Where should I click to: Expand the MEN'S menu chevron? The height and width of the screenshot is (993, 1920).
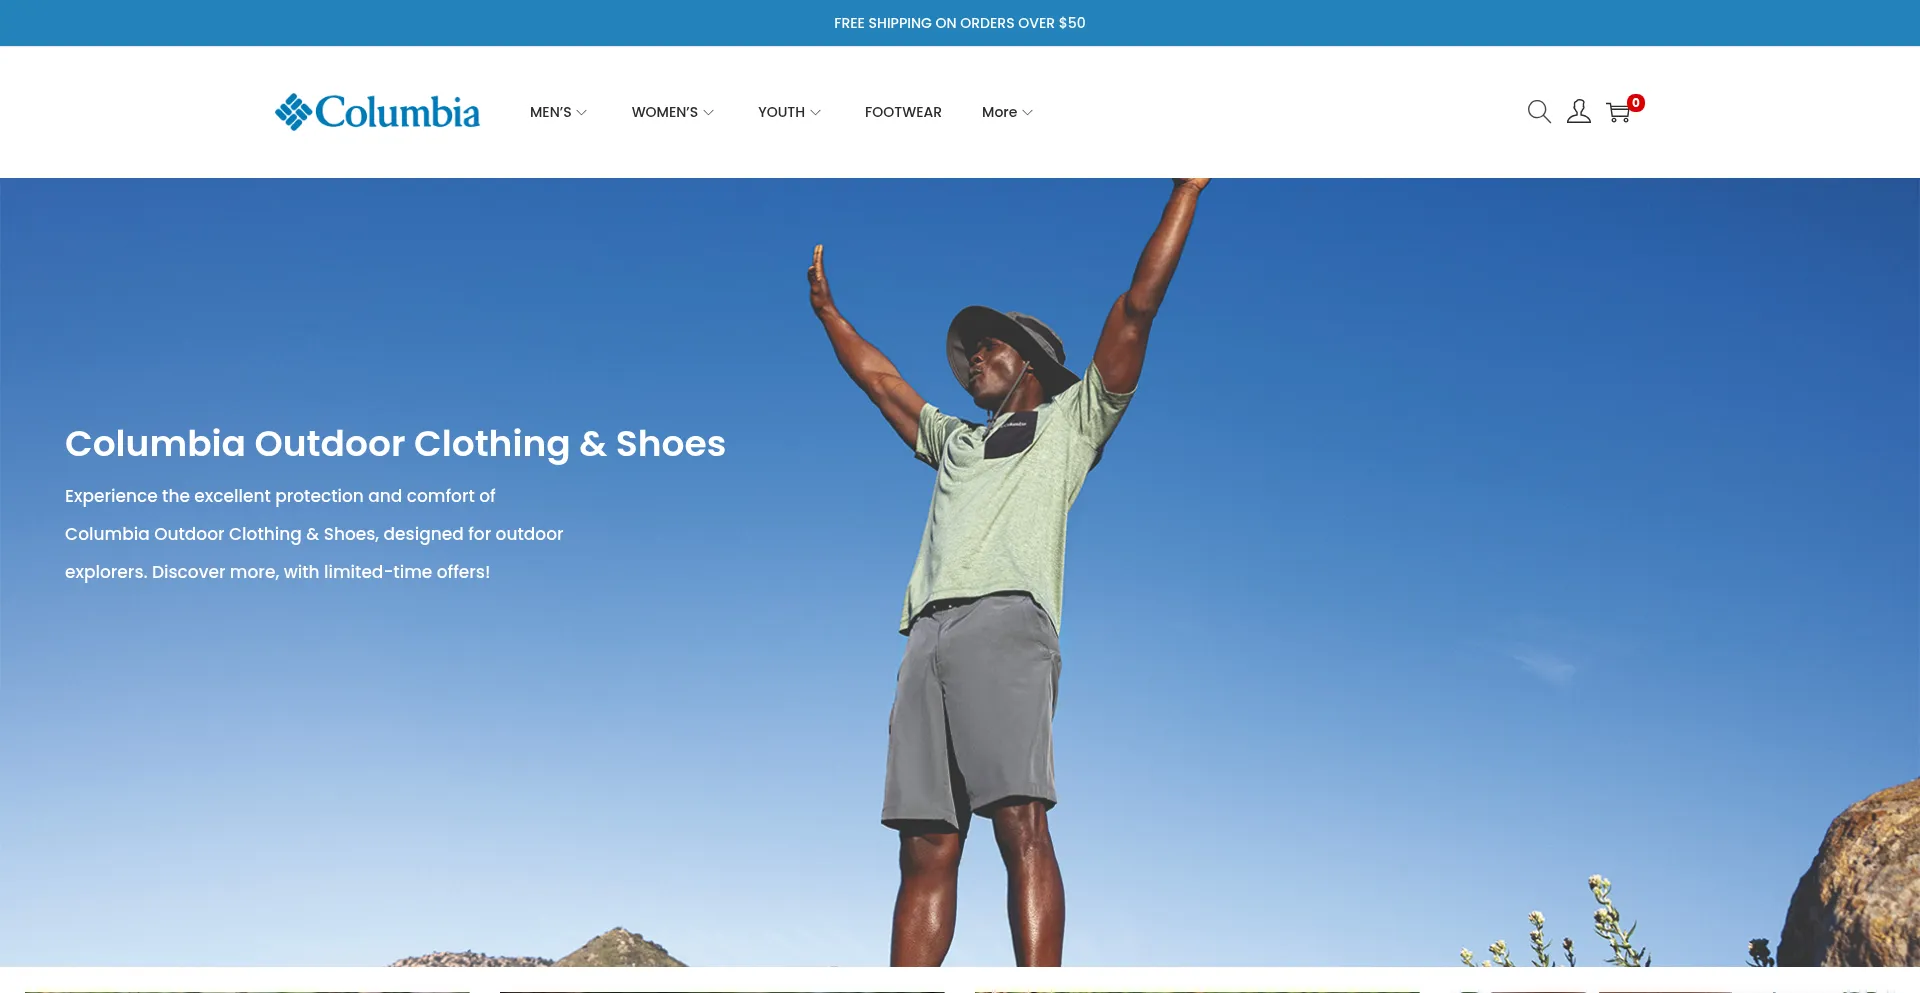pyautogui.click(x=582, y=113)
